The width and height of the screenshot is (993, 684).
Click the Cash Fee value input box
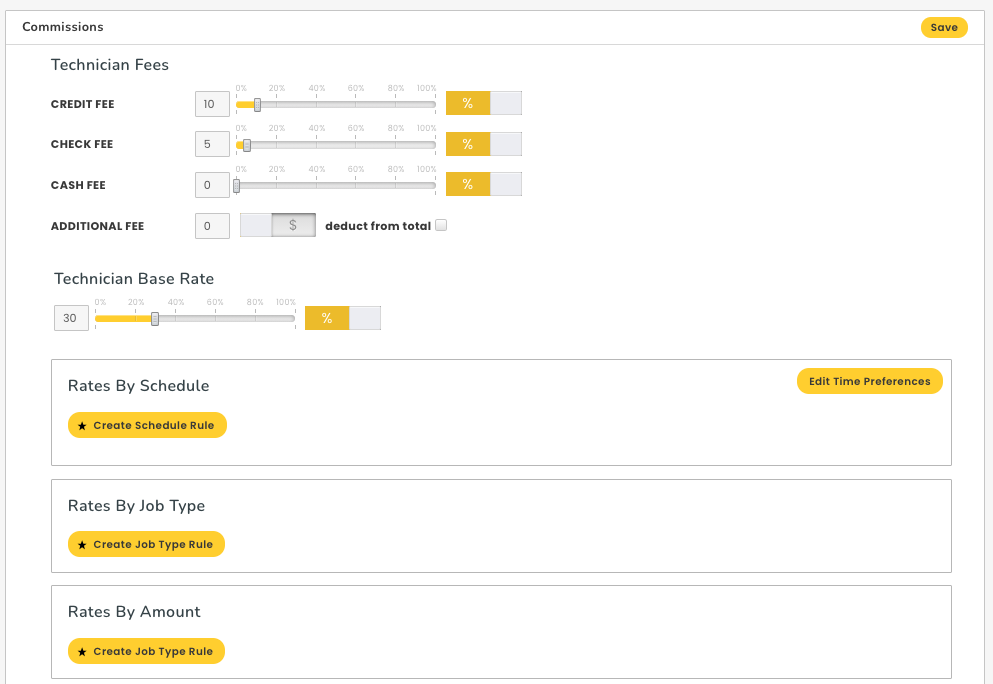point(212,185)
